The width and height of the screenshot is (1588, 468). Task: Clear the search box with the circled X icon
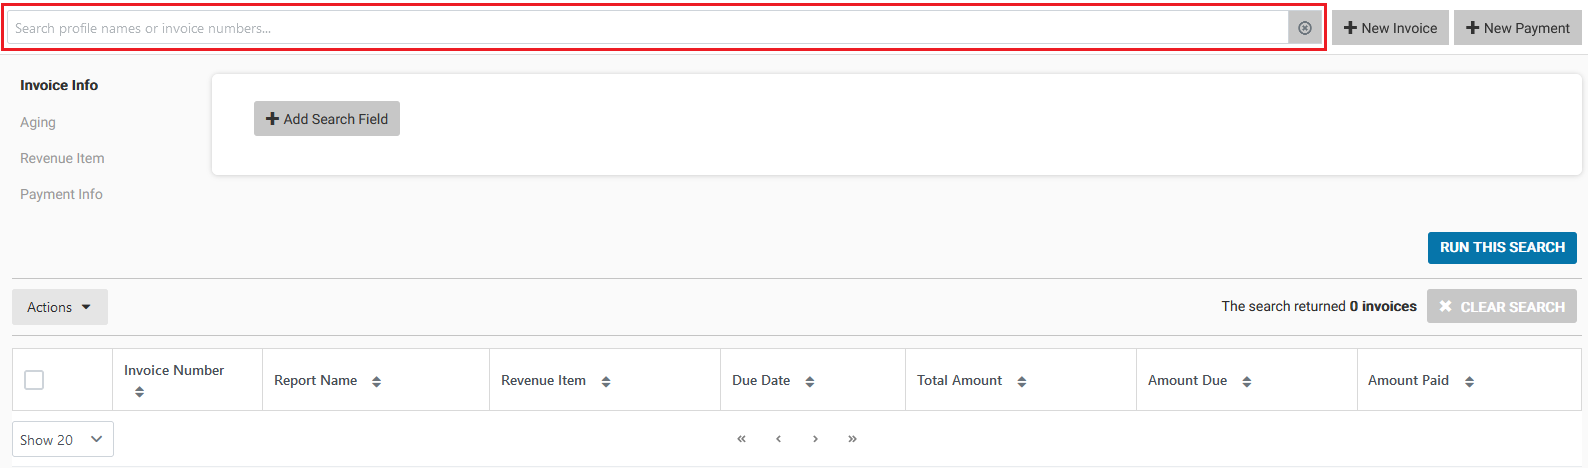pos(1305,28)
